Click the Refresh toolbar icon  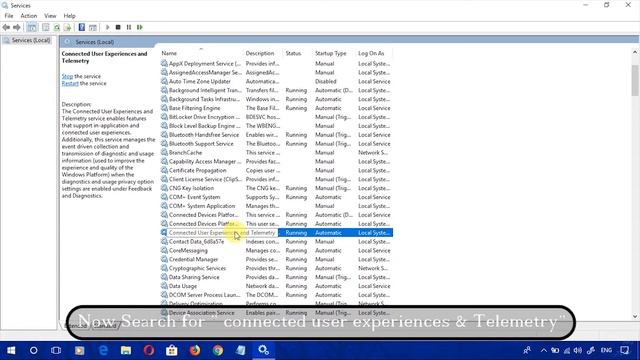tap(57, 27)
